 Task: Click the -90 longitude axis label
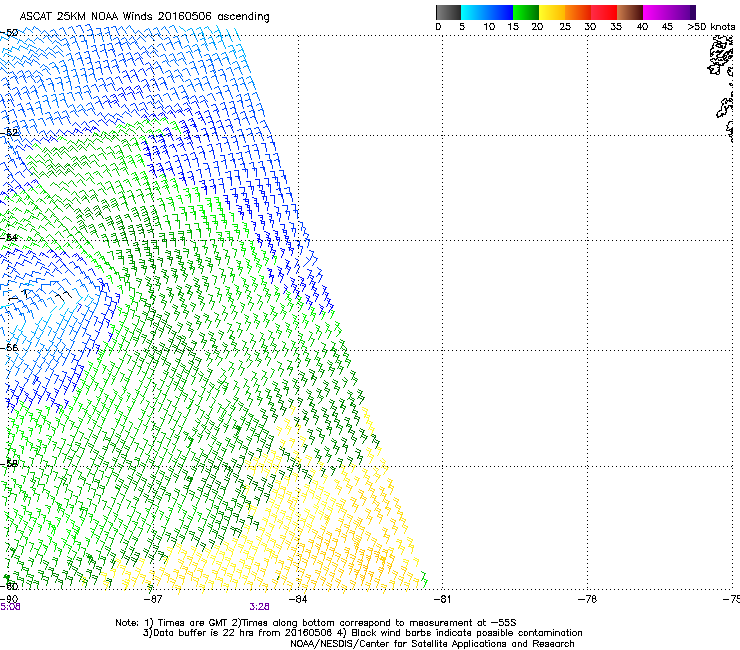pyautogui.click(x=8, y=599)
